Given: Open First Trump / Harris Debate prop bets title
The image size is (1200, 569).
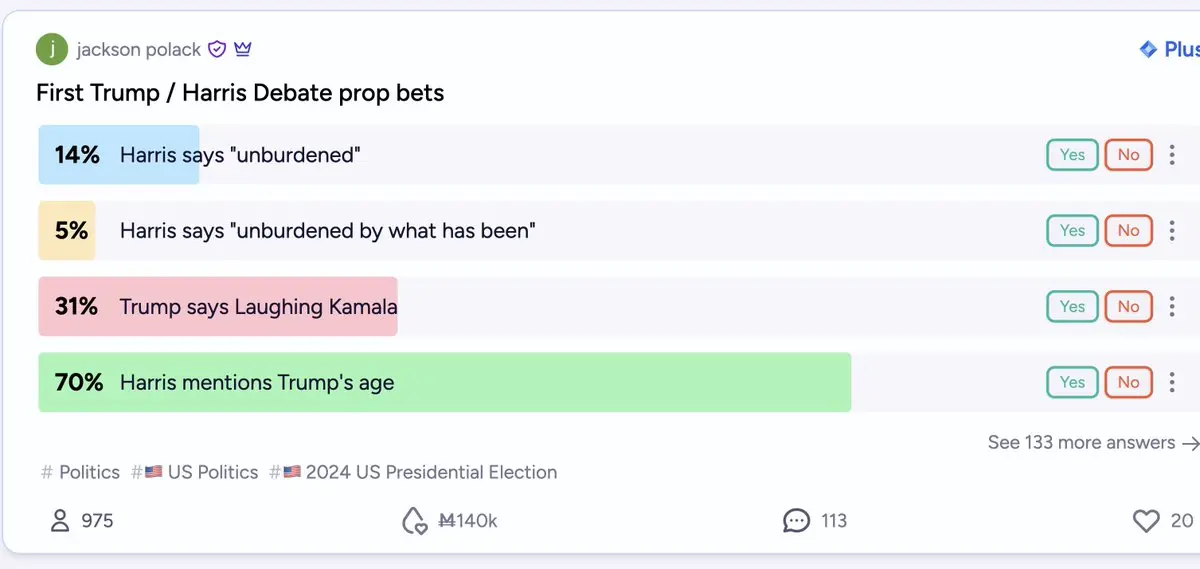Looking at the screenshot, I should (x=240, y=93).
